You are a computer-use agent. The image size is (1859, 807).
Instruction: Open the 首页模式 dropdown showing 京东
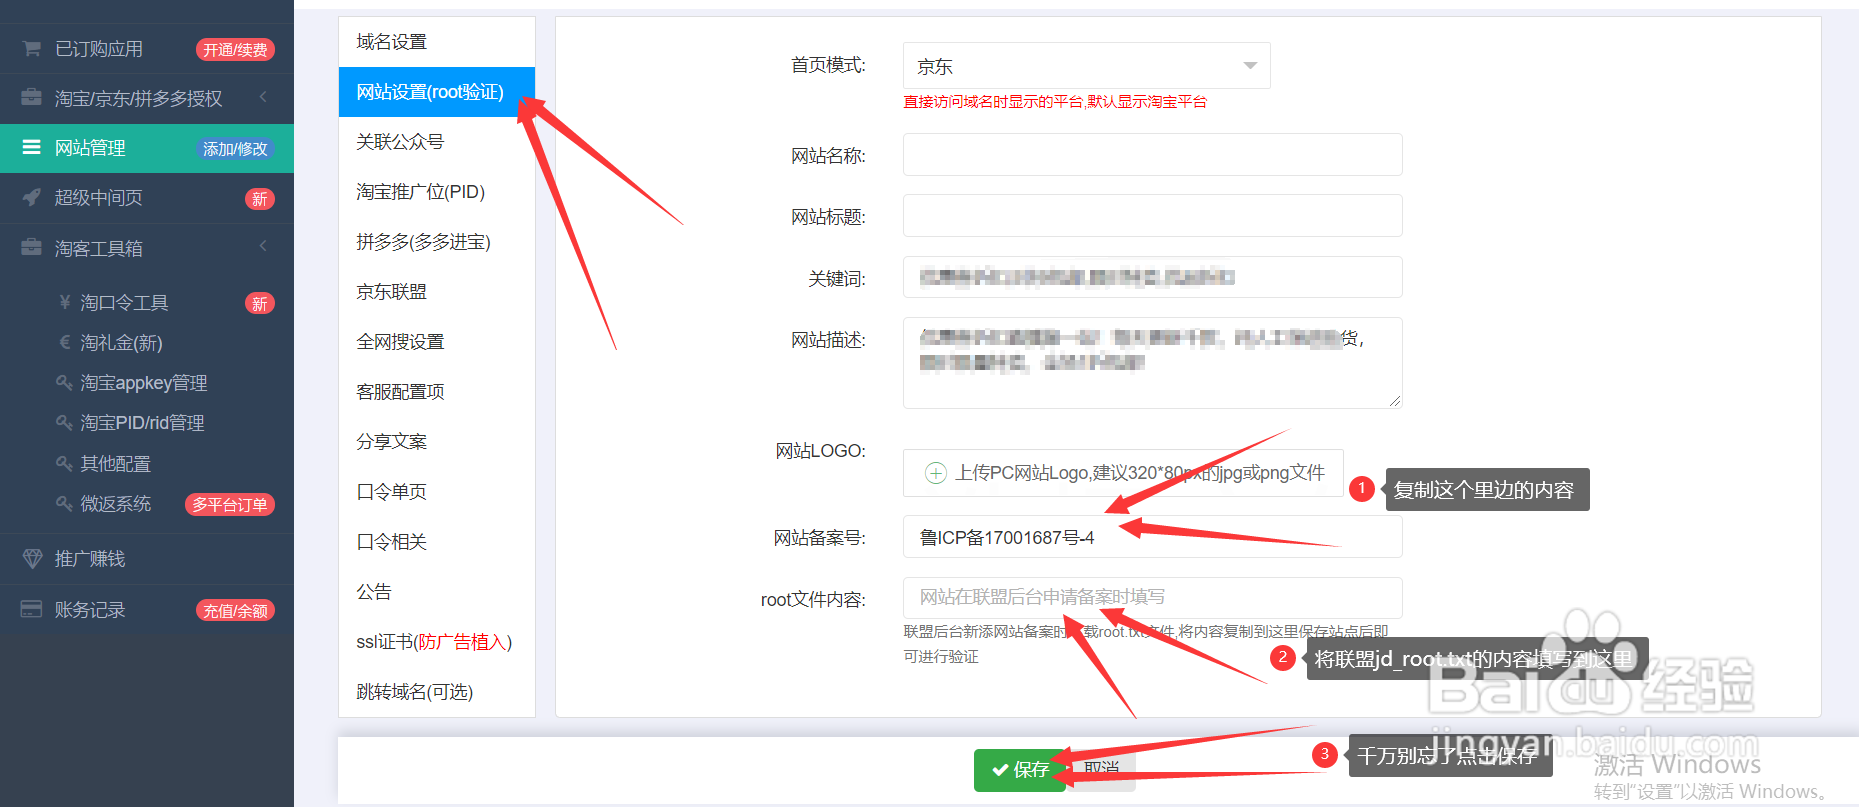tap(1086, 66)
